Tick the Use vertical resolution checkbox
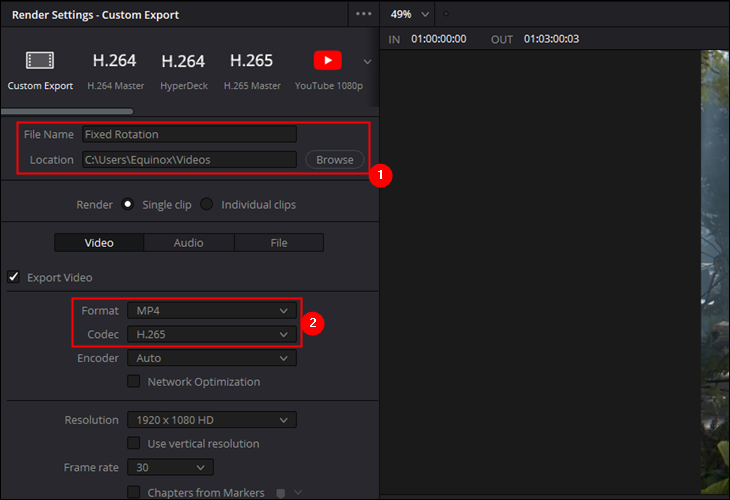 pos(133,443)
